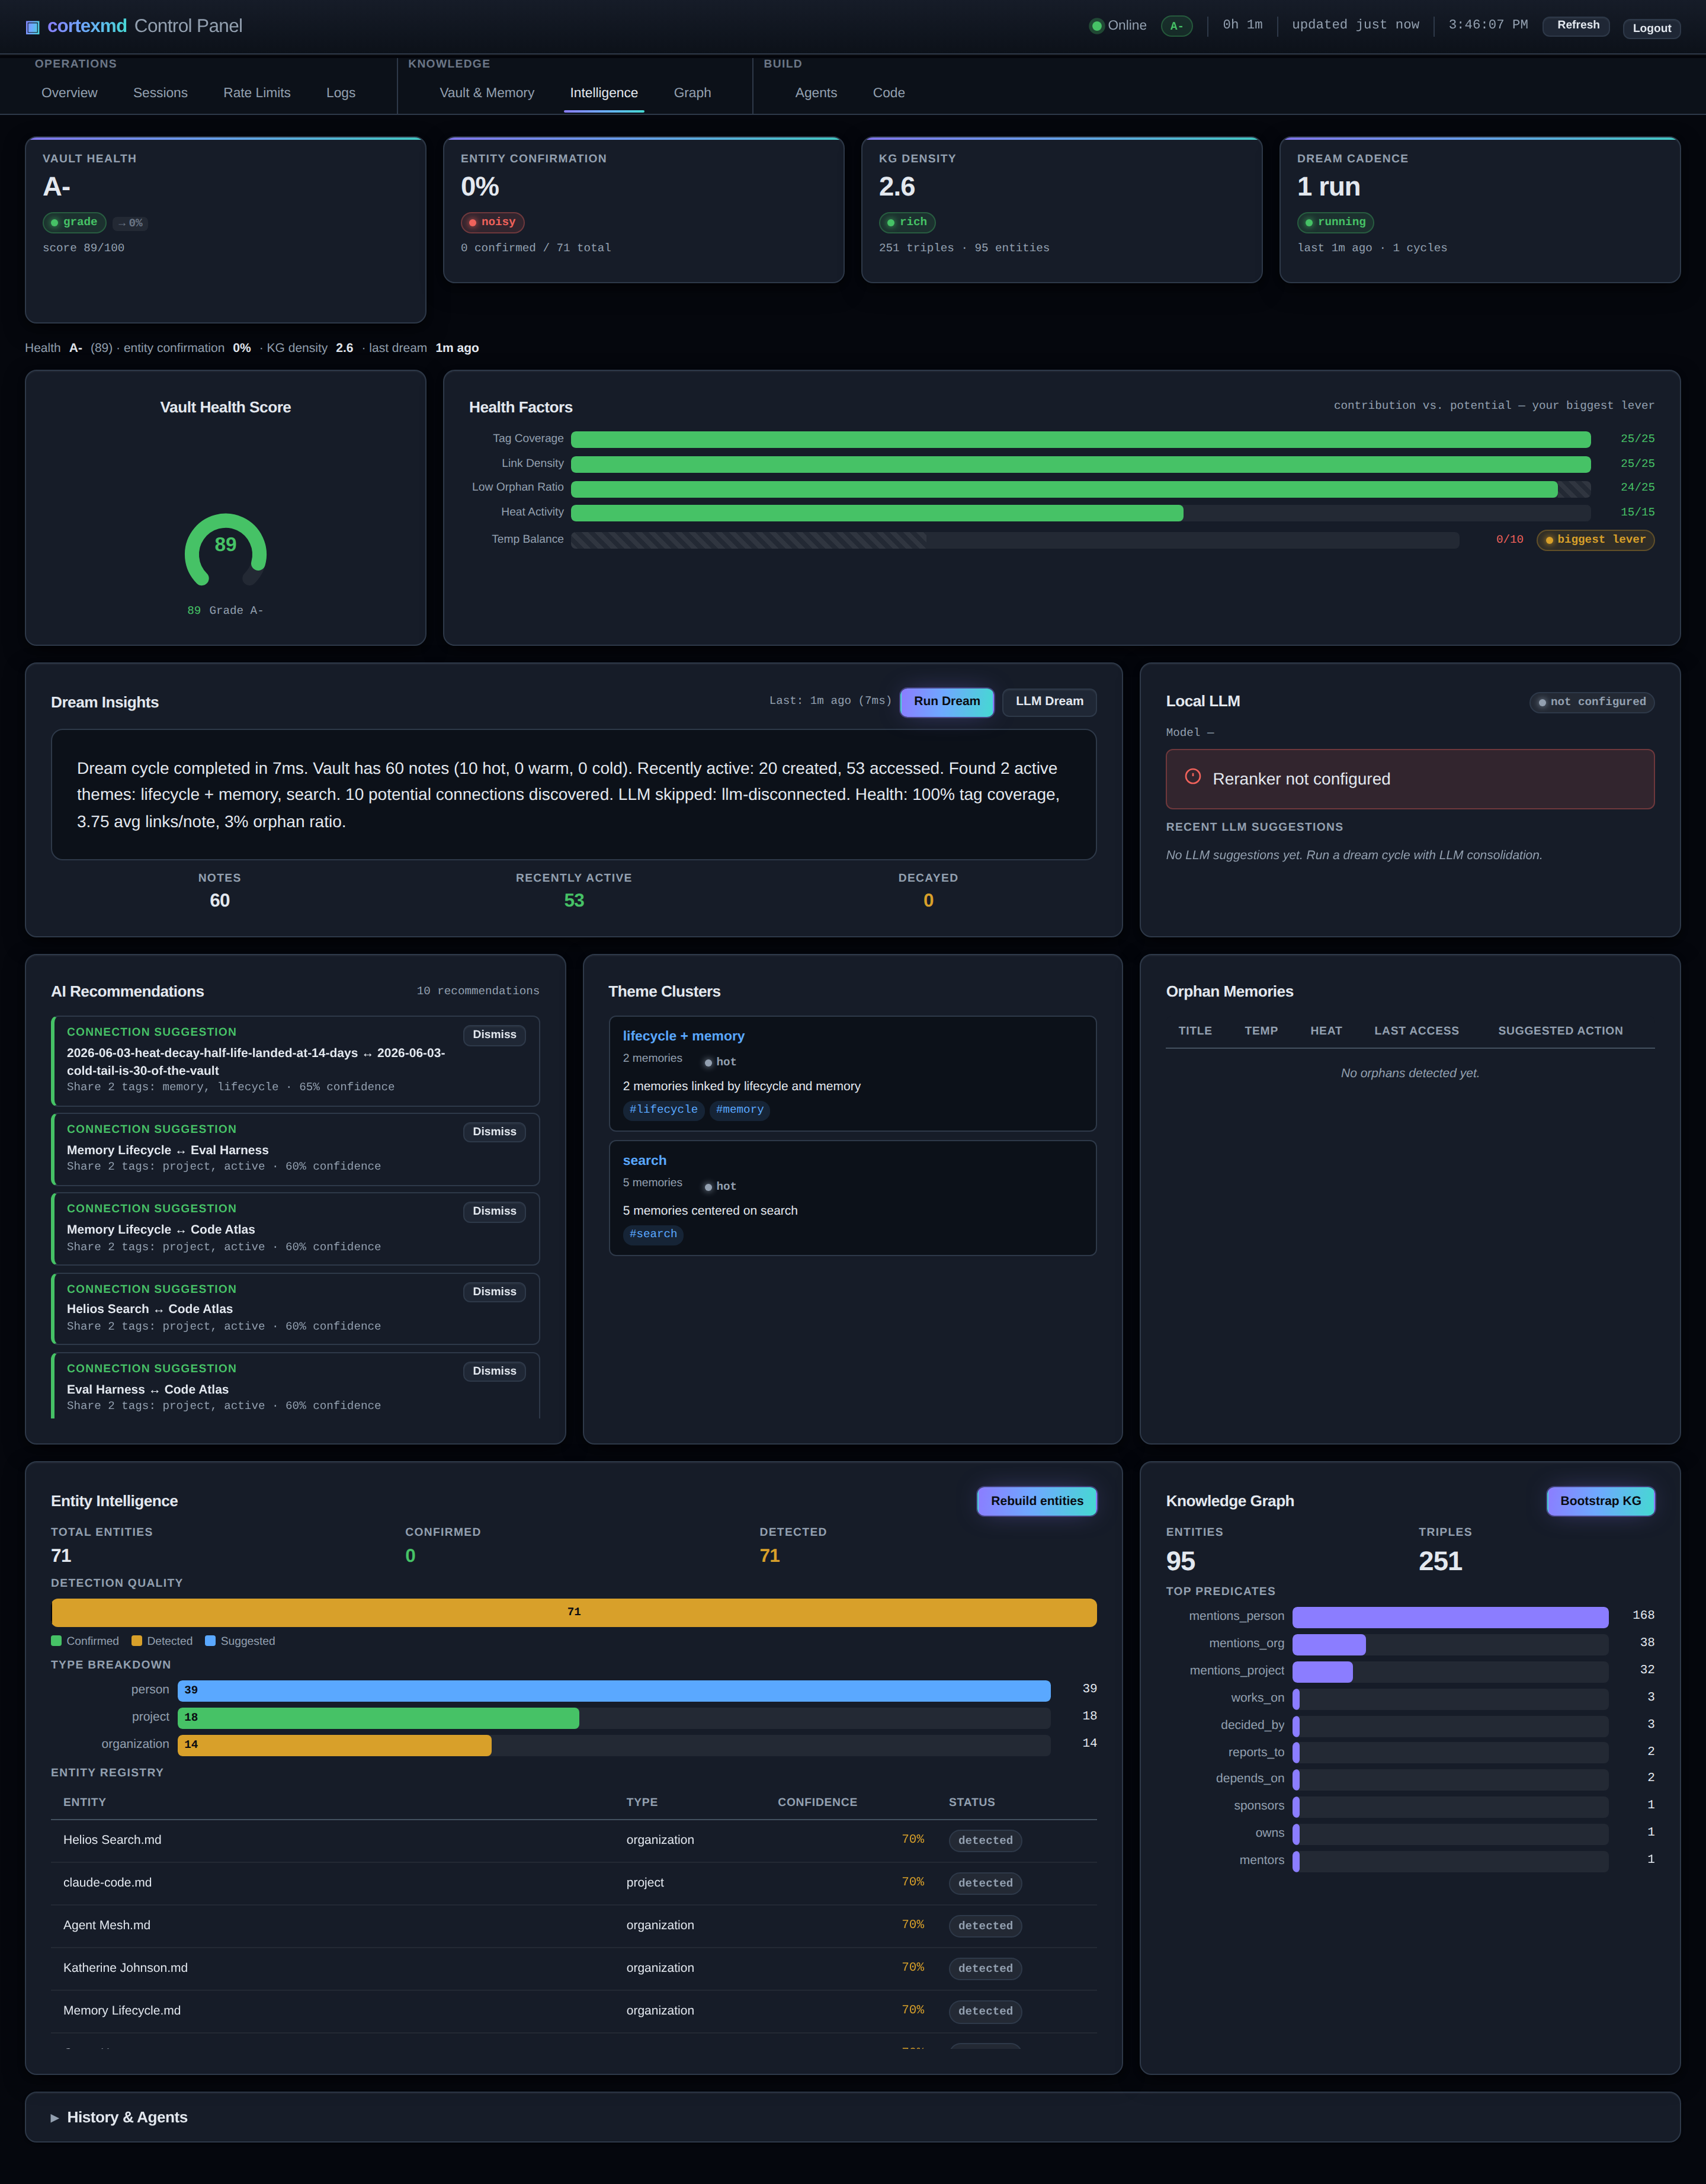The height and width of the screenshot is (2184, 1706).
Task: Click the Vault Health card
Action: [225, 230]
